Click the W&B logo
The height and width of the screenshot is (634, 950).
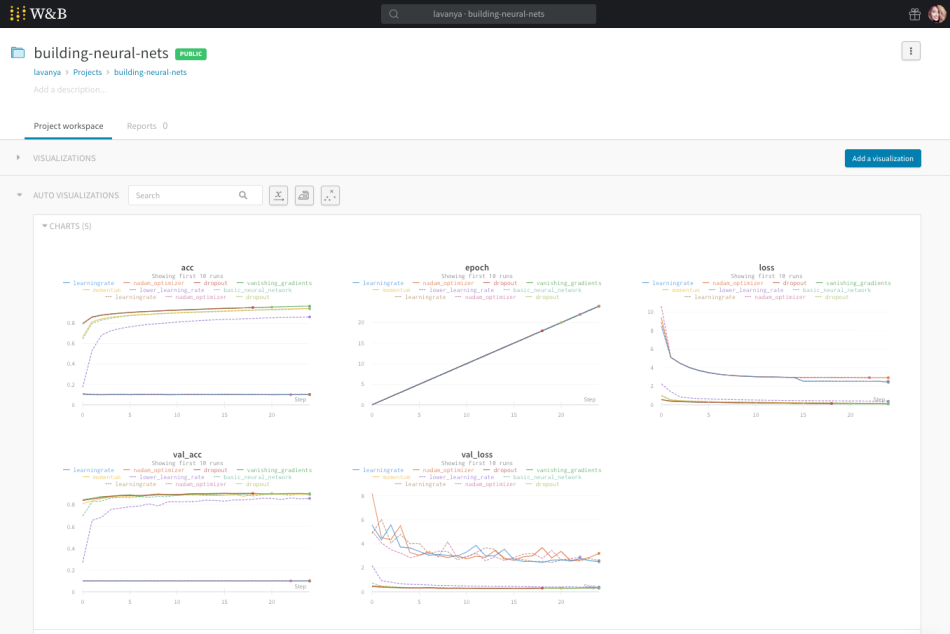pos(40,14)
